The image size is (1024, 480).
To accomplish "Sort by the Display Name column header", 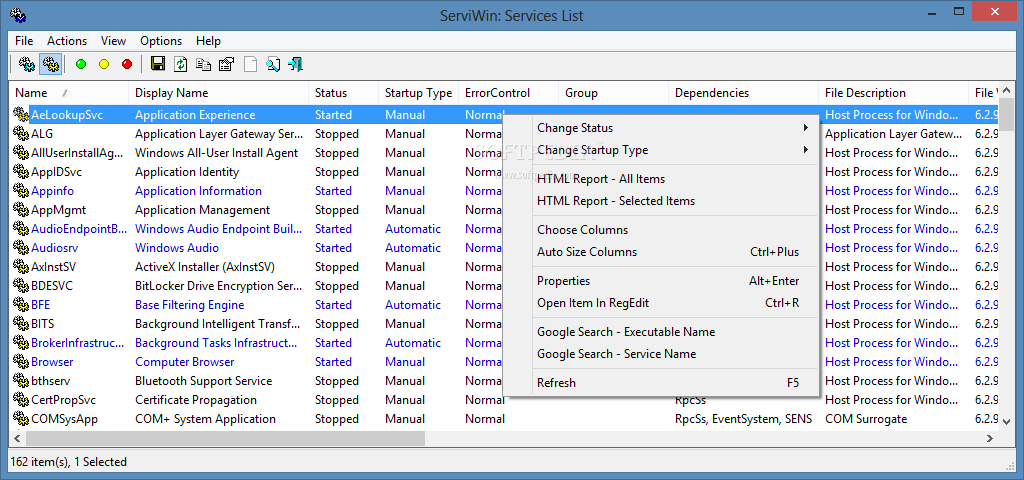I will [219, 93].
